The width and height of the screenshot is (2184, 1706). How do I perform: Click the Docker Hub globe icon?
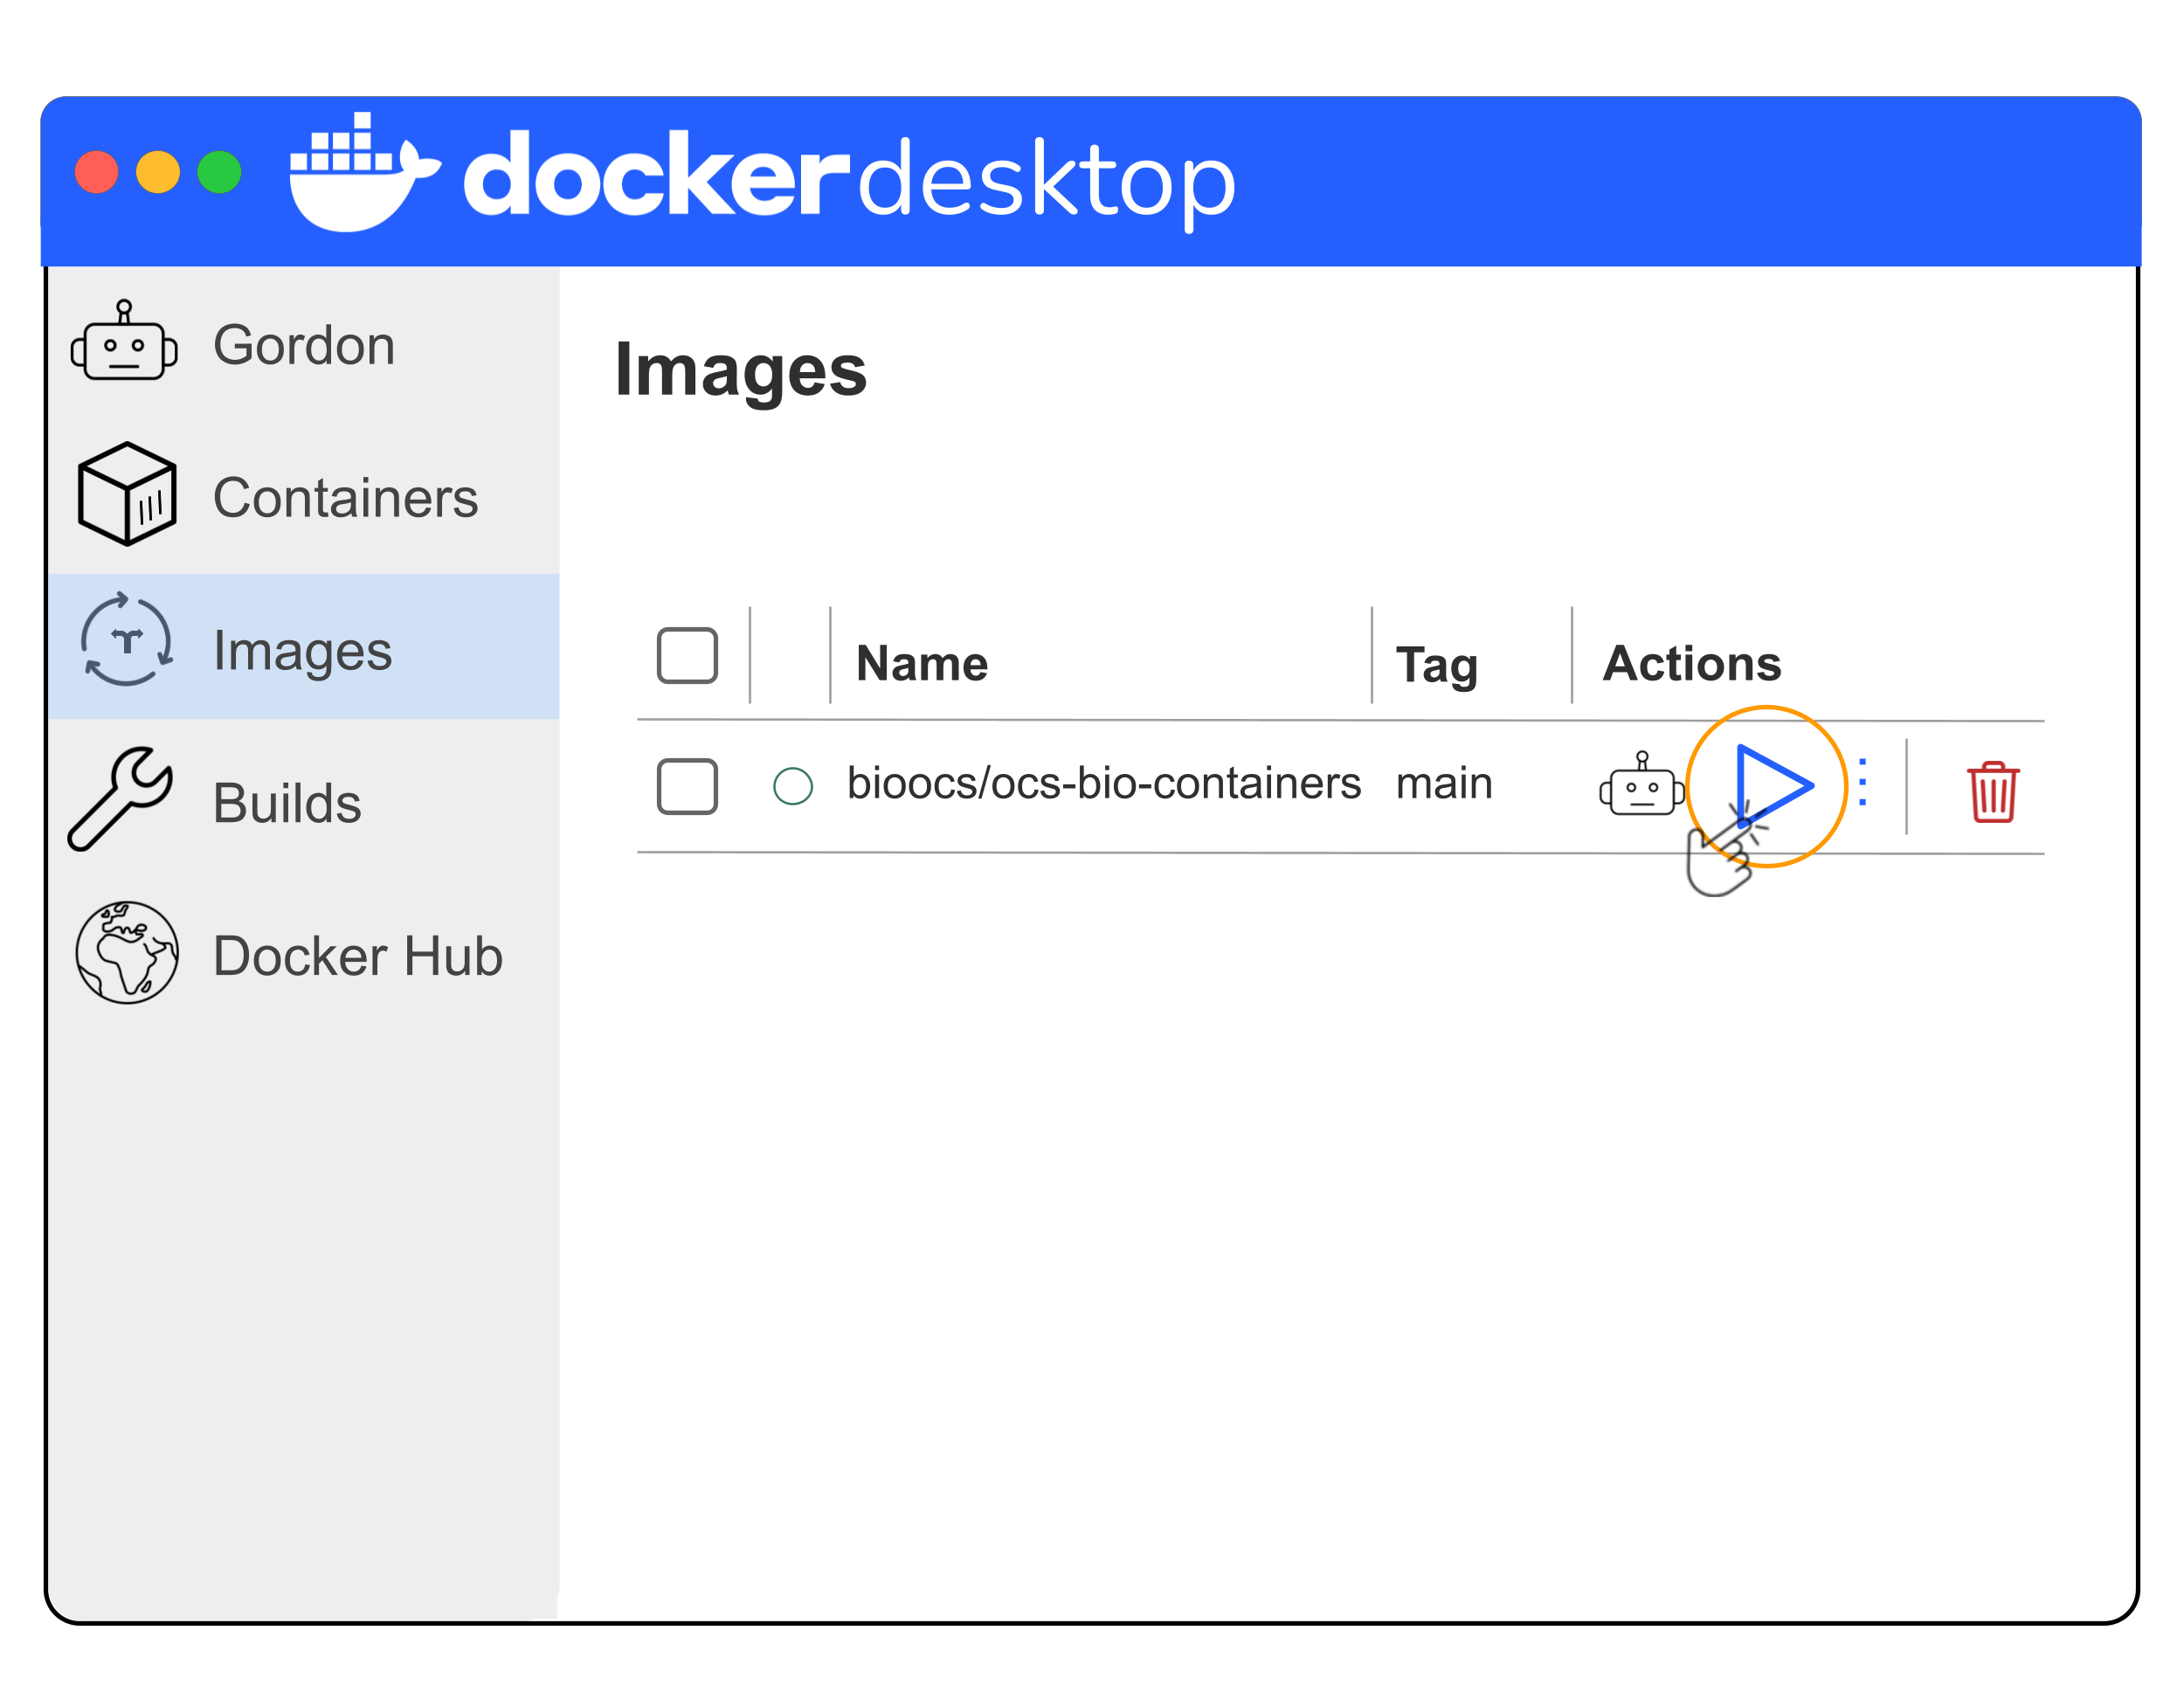(x=127, y=953)
